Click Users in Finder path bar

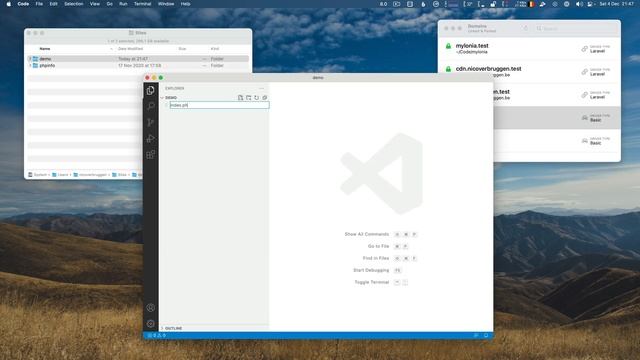point(60,175)
